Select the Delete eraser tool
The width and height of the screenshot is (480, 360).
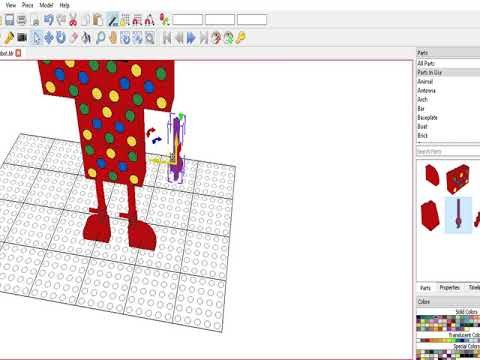click(74, 38)
